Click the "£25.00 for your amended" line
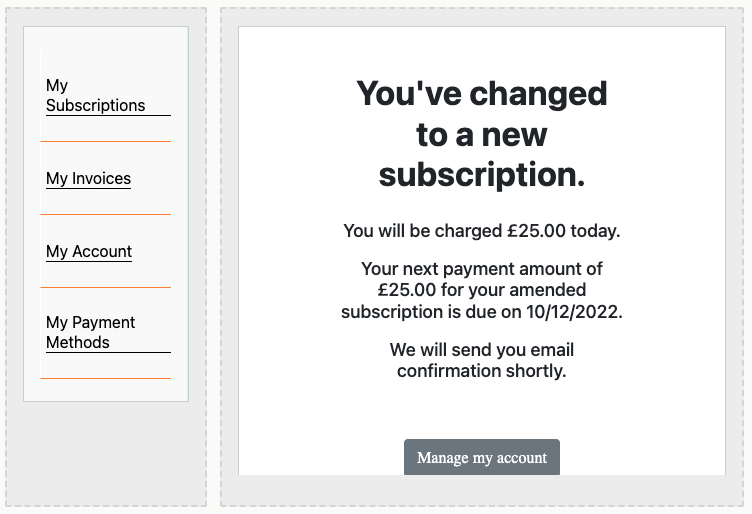The width and height of the screenshot is (752, 514). pos(481,290)
